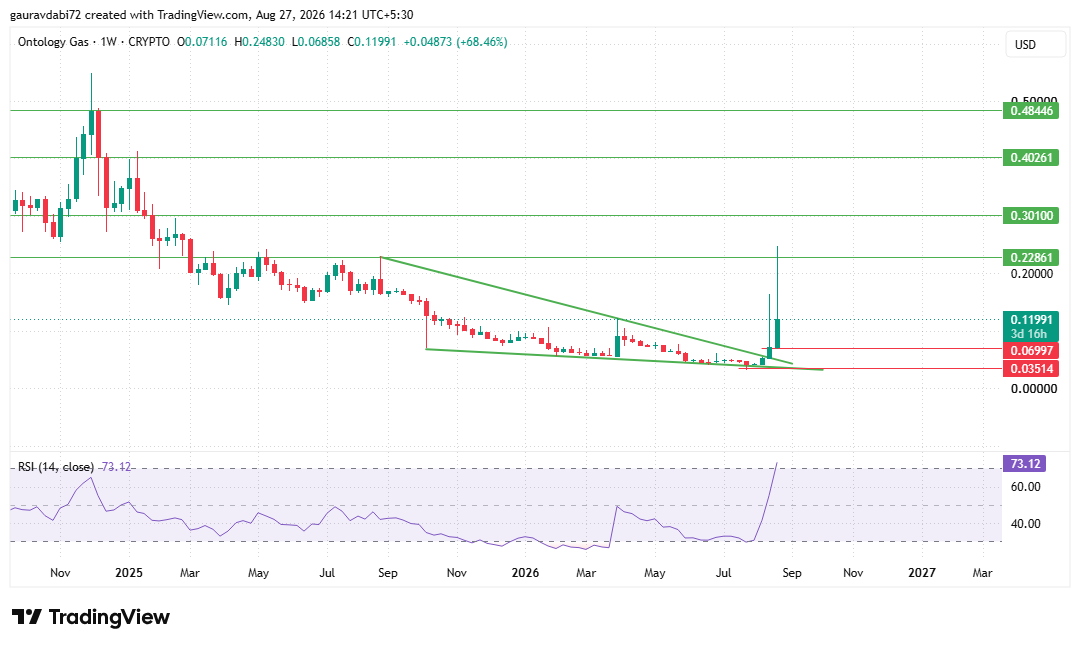The image size is (1080, 647).
Task: Click the 0.00000 price scale label
Action: click(1034, 389)
